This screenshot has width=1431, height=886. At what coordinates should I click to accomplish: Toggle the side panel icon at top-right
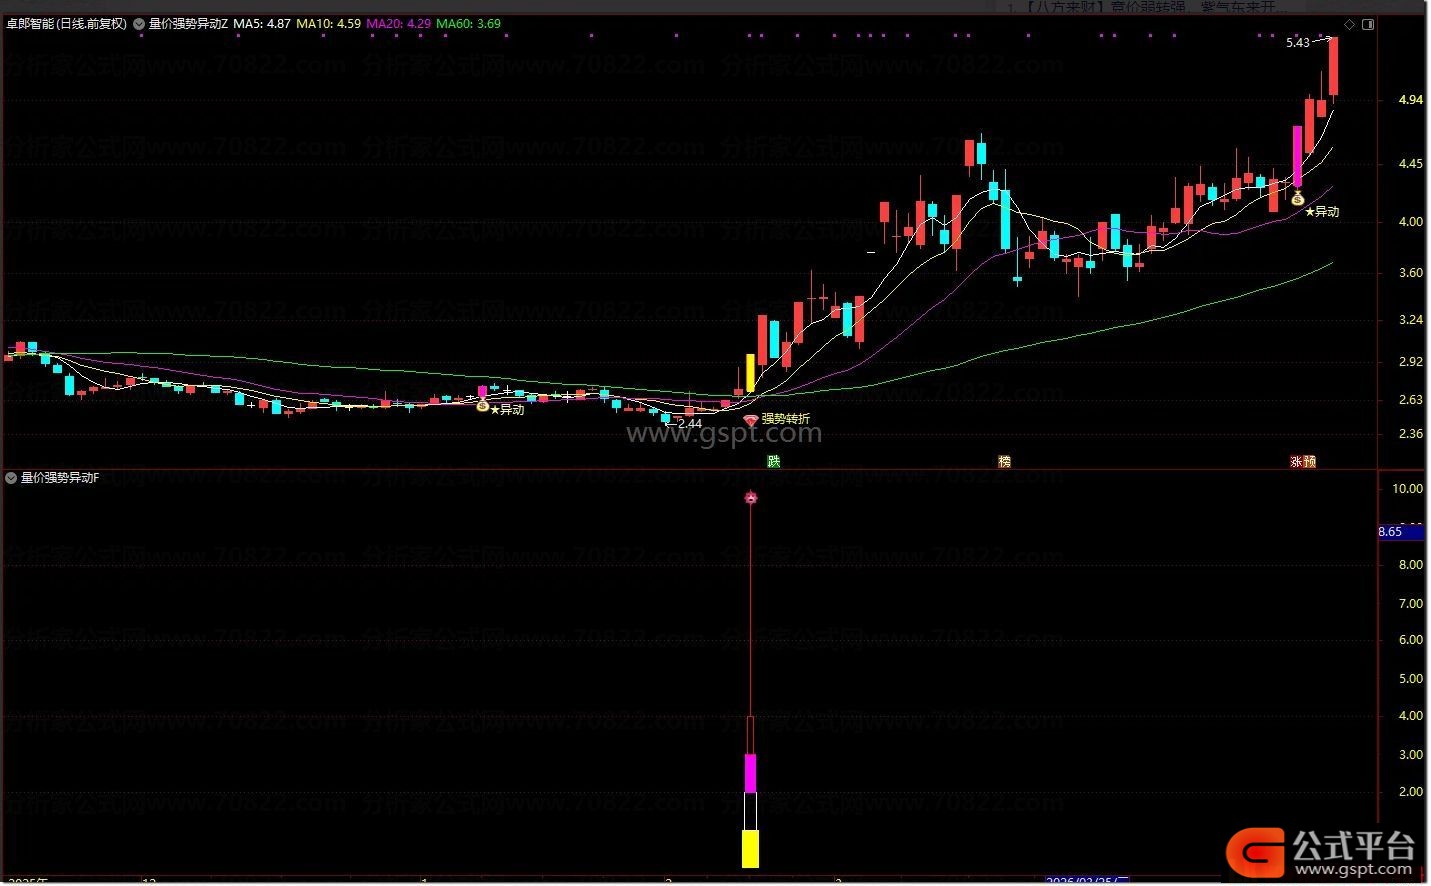pyautogui.click(x=1368, y=24)
